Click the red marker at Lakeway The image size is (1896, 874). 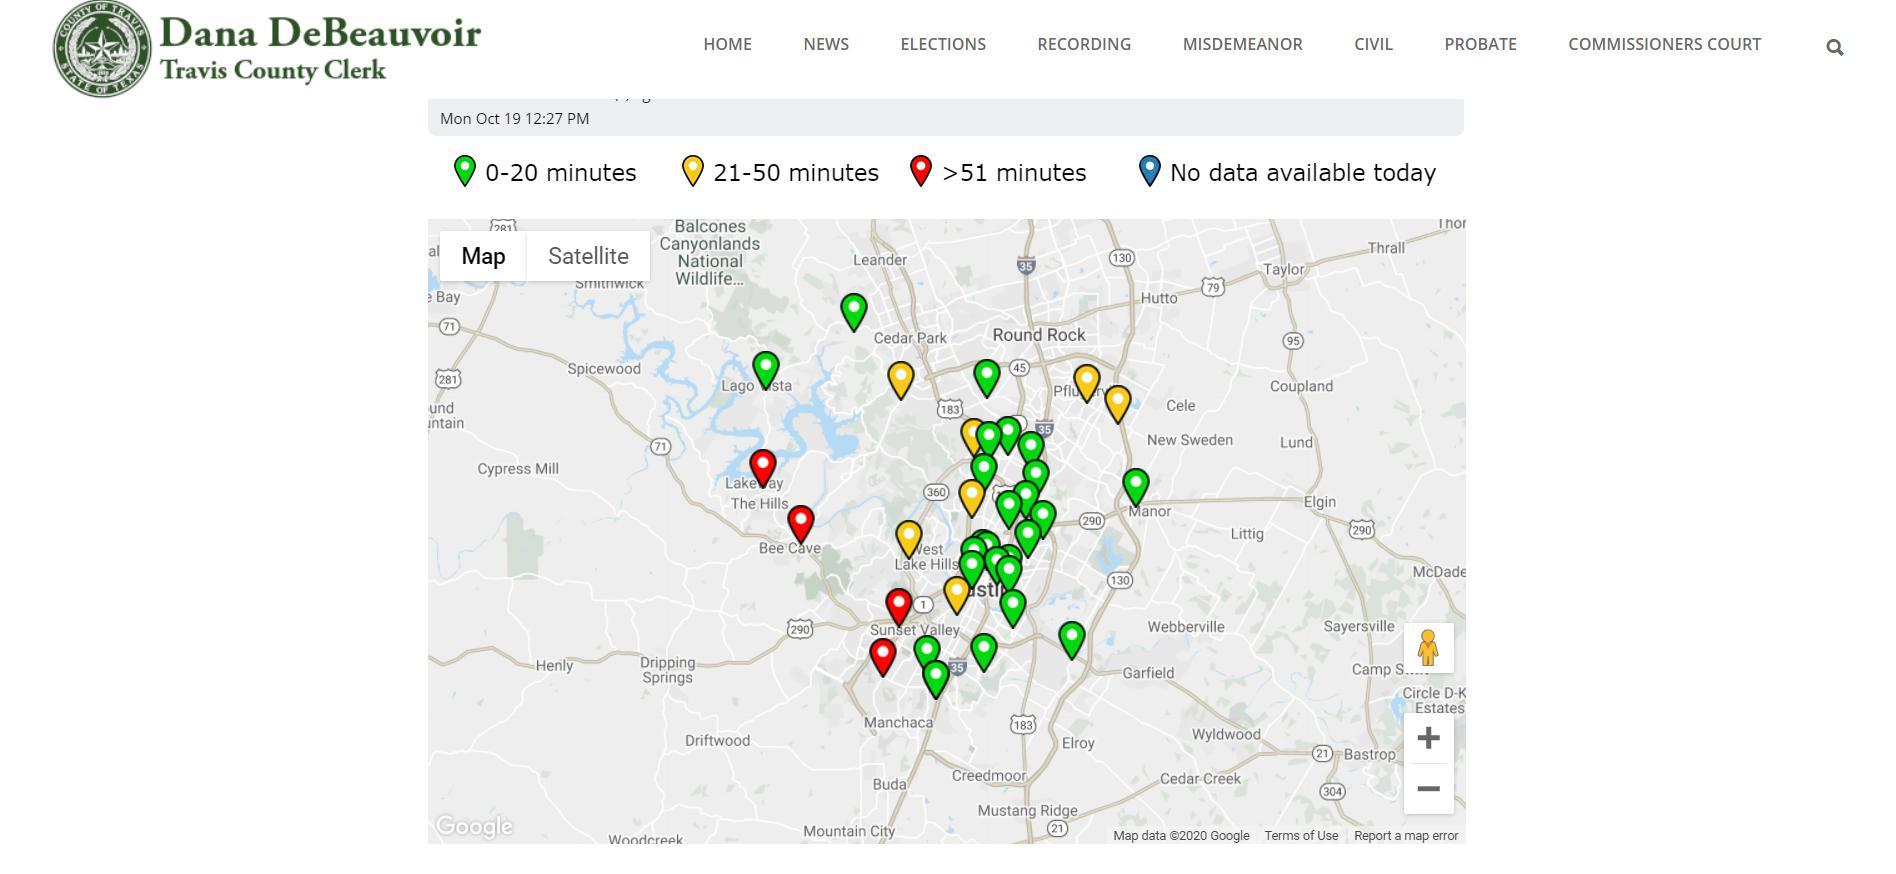coord(763,465)
